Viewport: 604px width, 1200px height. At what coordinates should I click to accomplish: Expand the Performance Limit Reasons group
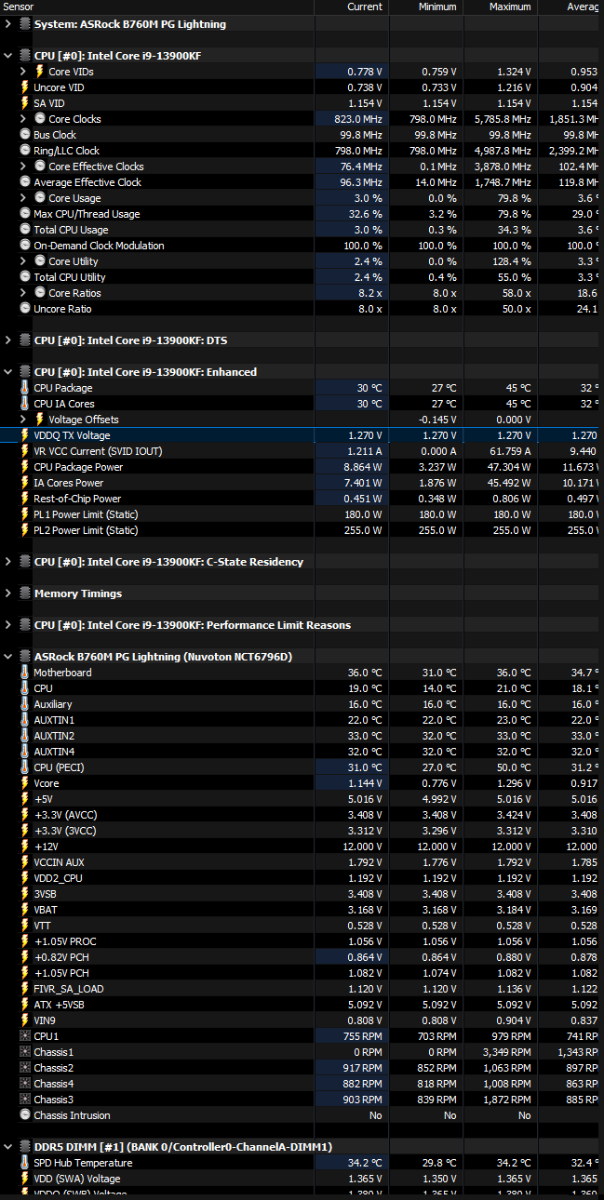[x=9, y=625]
